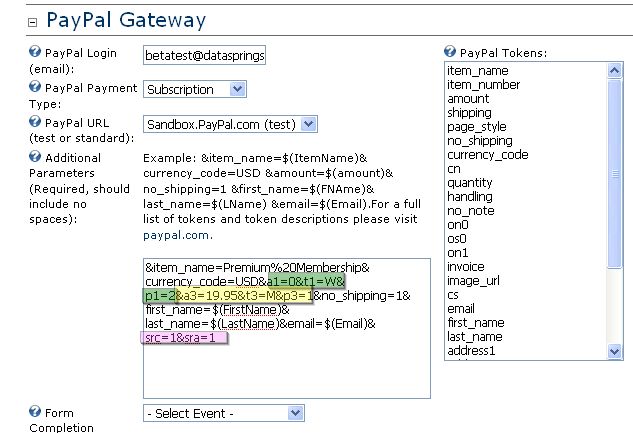Open the Sandbox.PayPal.com URL dropdown

click(230, 124)
